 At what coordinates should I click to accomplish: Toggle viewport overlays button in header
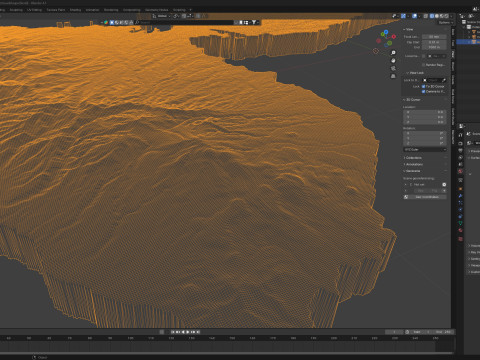point(415,16)
